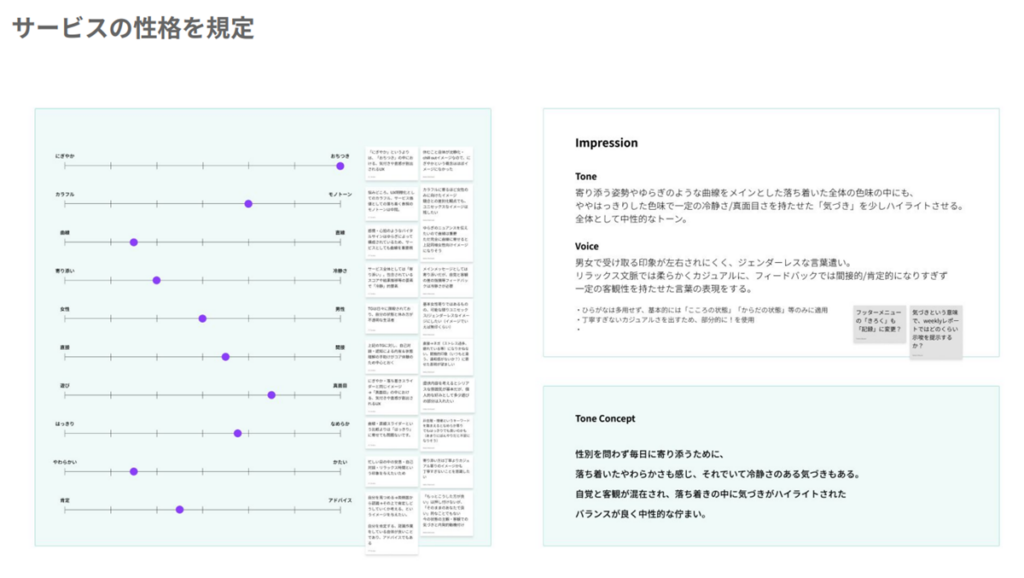Select the gray sticky note mentioning weeklyレポート

tap(936, 332)
